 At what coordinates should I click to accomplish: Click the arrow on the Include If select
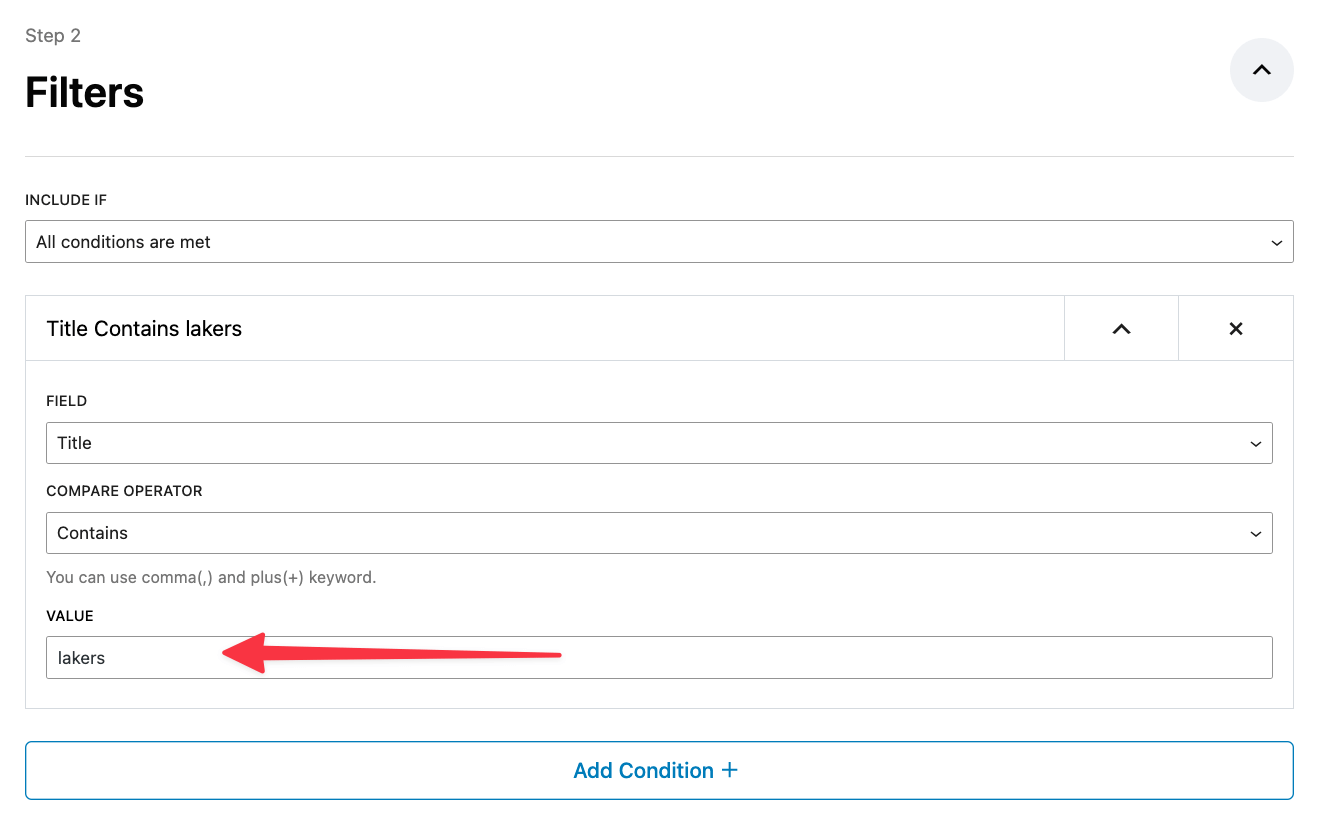pyautogui.click(x=1276, y=243)
